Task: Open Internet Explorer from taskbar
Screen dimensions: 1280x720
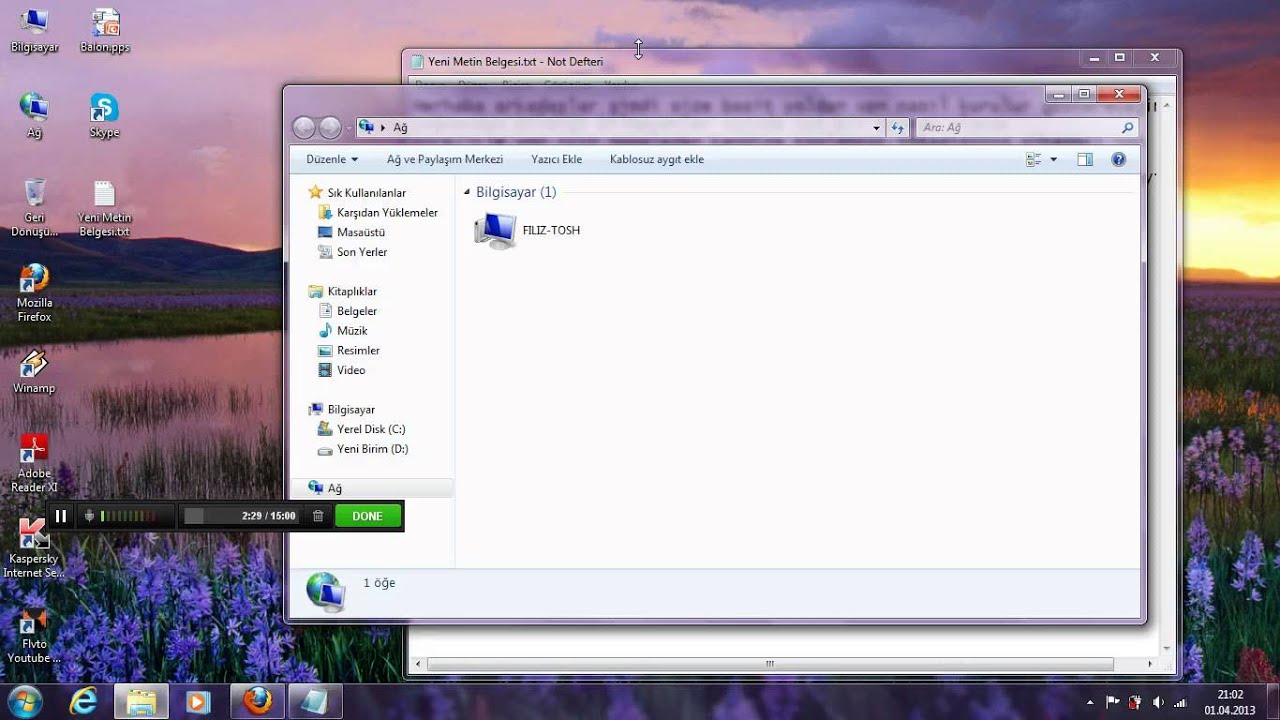Action: point(84,702)
